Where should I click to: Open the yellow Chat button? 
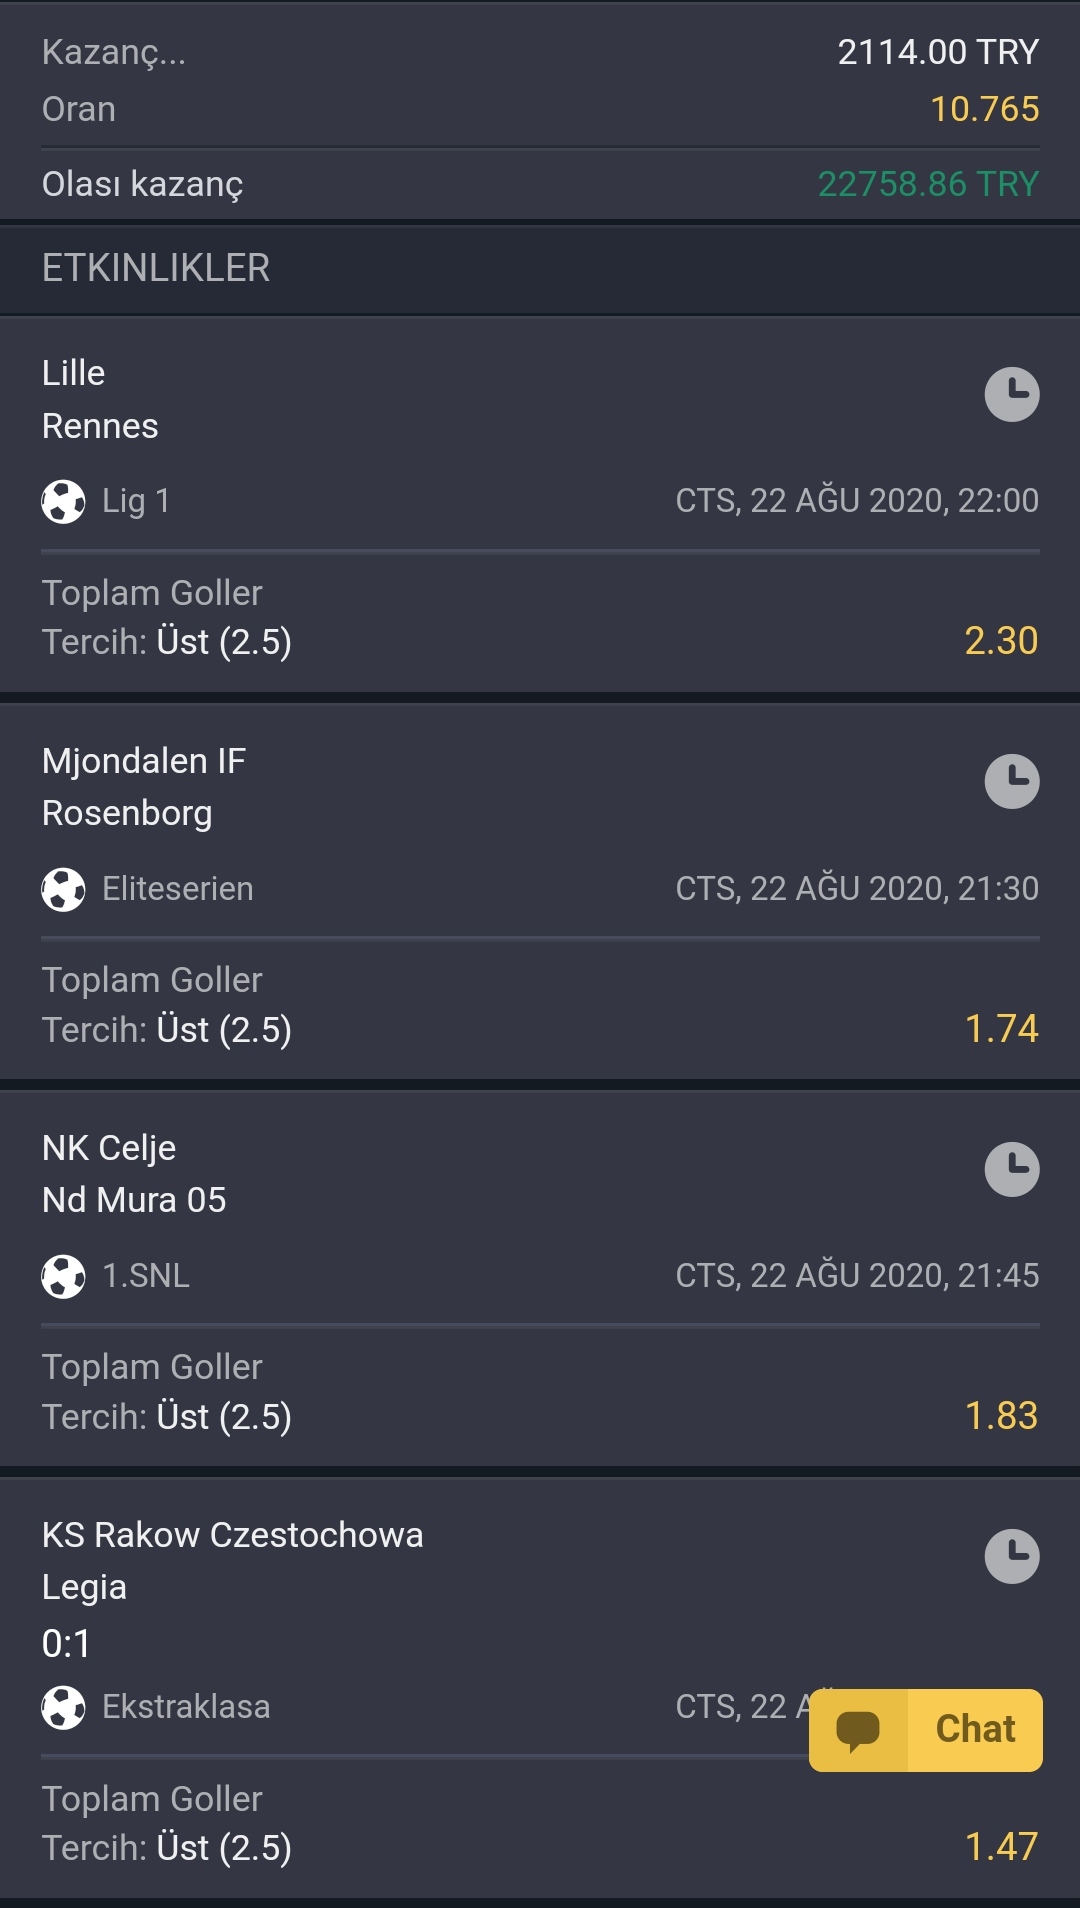[x=926, y=1730]
